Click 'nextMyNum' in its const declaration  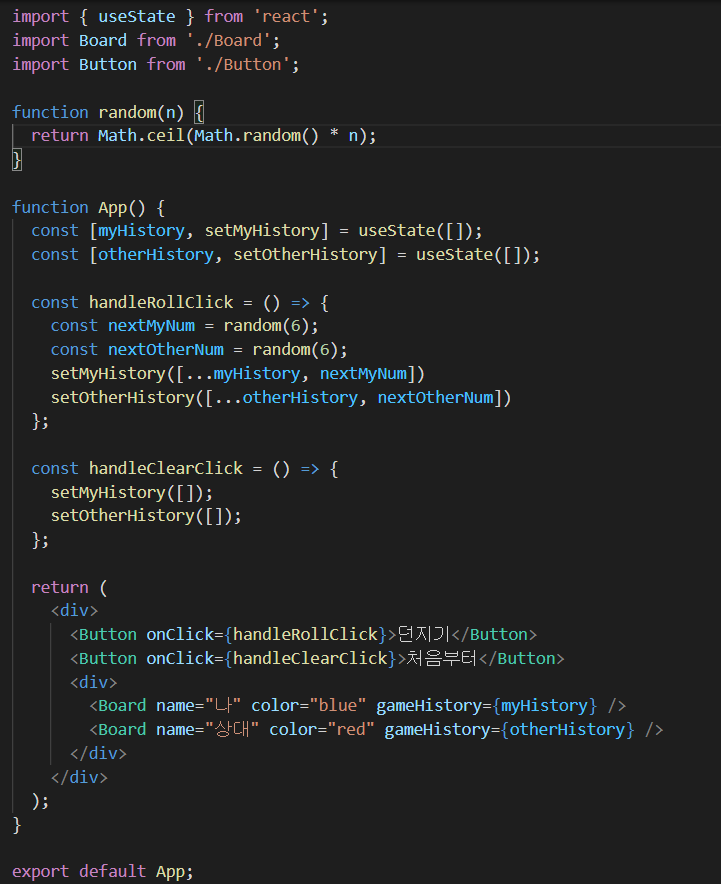151,326
